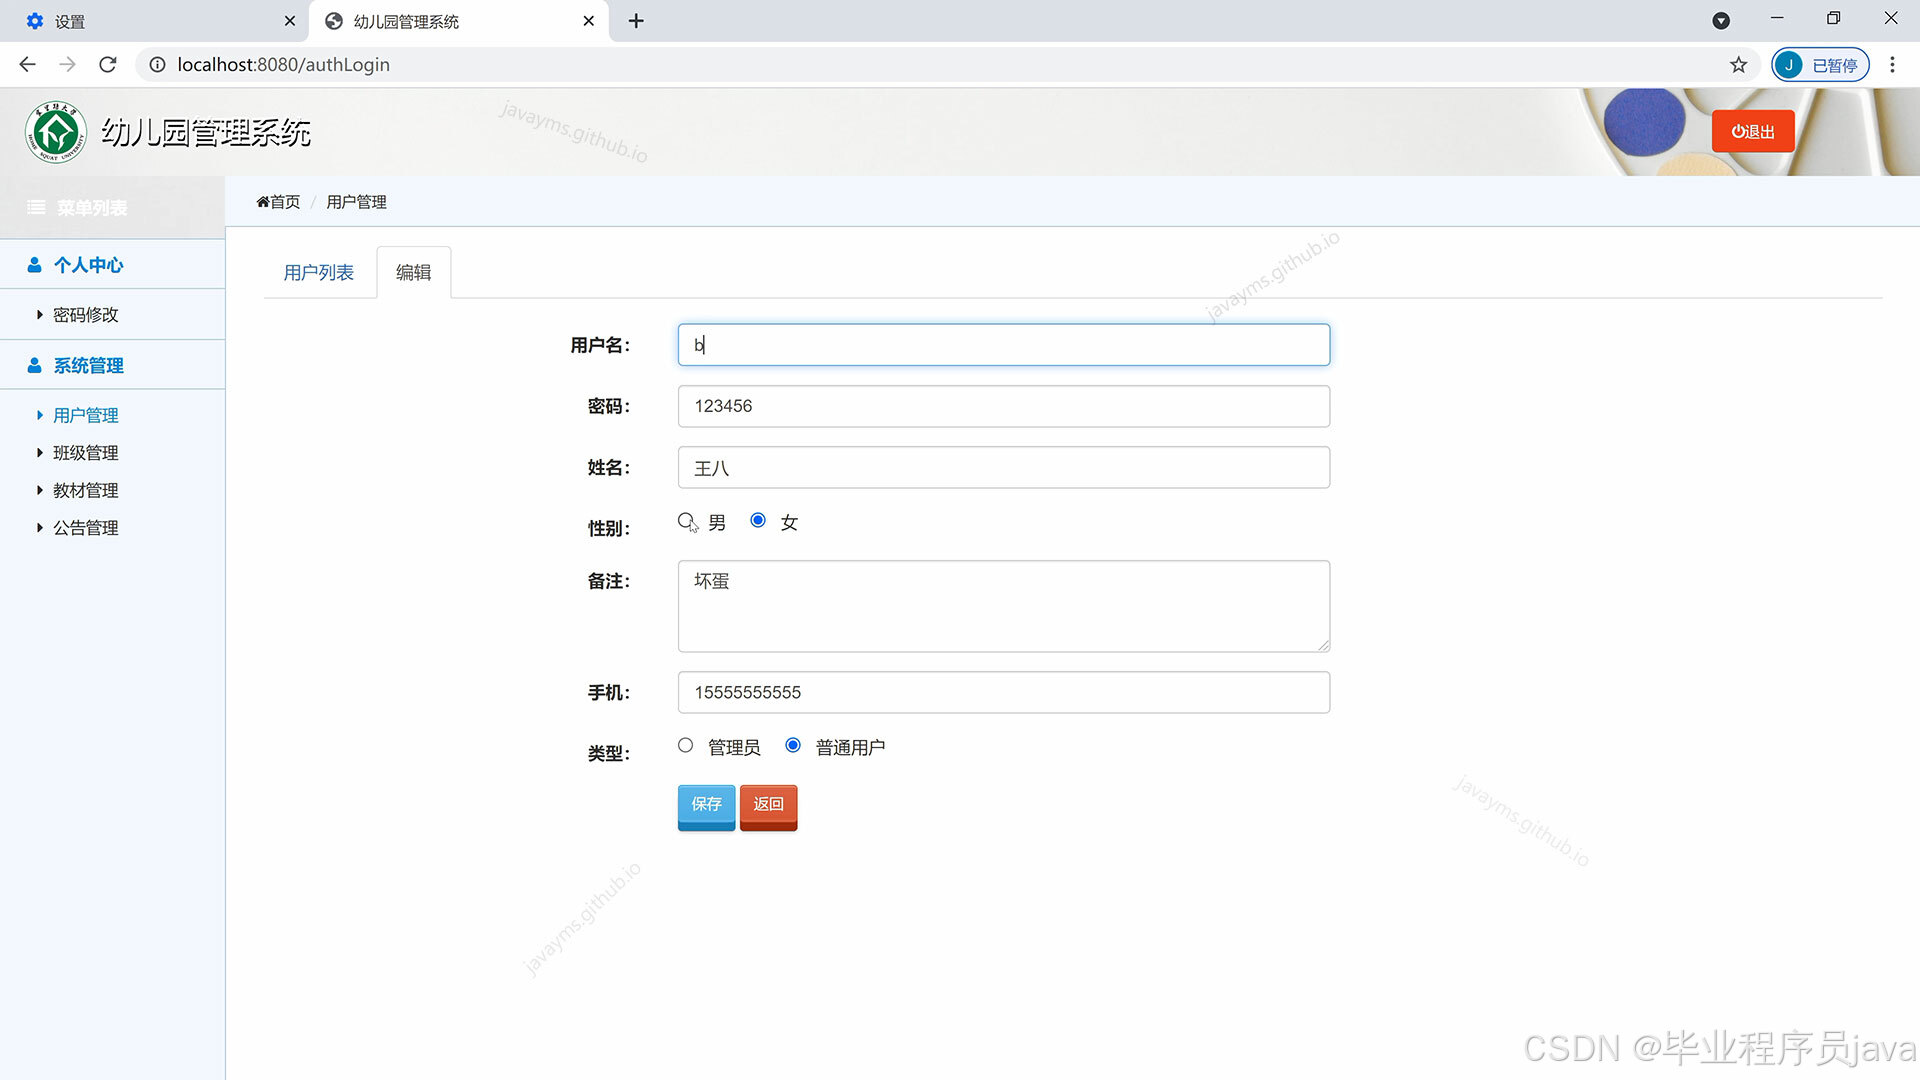The width and height of the screenshot is (1920, 1080).
Task: Expand the 系统管理 menu section
Action: [112, 366]
